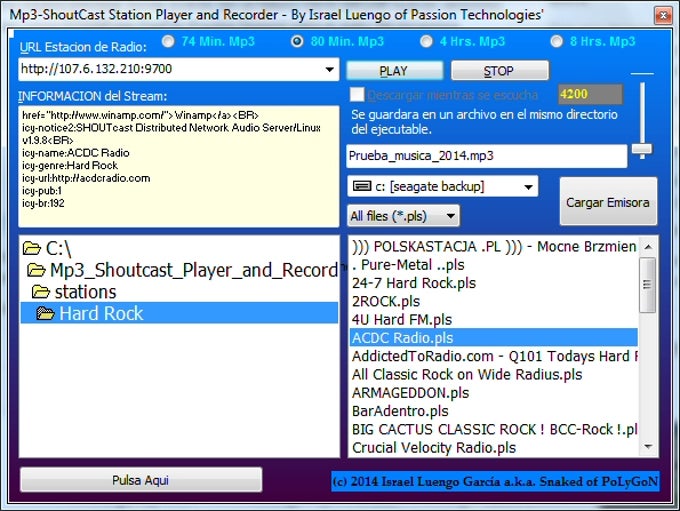
Task: Click the 4200 value field
Action: click(590, 94)
